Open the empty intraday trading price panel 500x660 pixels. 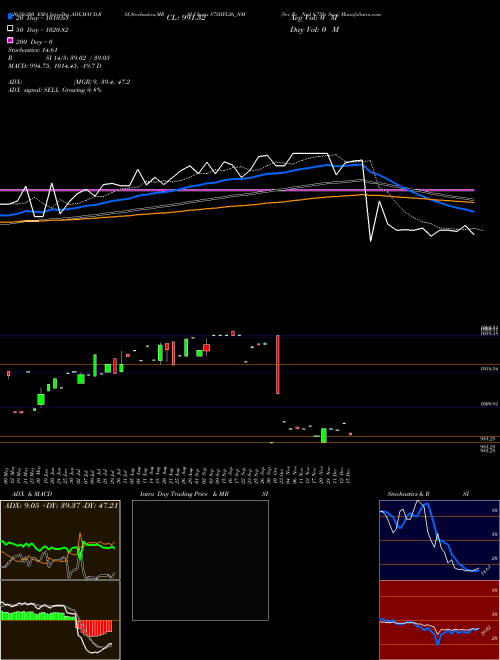[200, 560]
